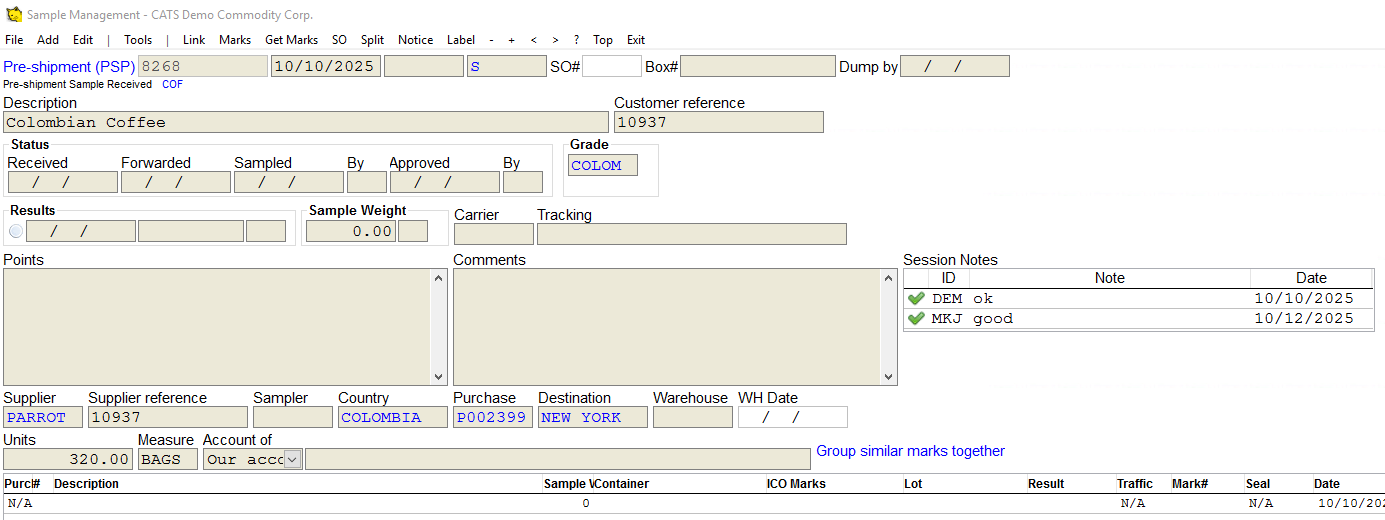1385x520 pixels.
Task: Click Group similar marks together link
Action: (911, 451)
